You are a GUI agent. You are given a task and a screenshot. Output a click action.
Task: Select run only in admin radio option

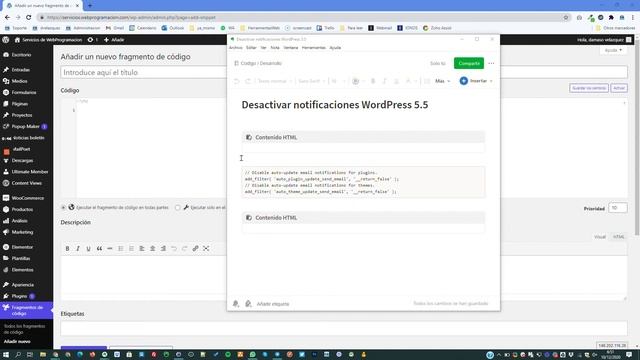pyautogui.click(x=178, y=208)
